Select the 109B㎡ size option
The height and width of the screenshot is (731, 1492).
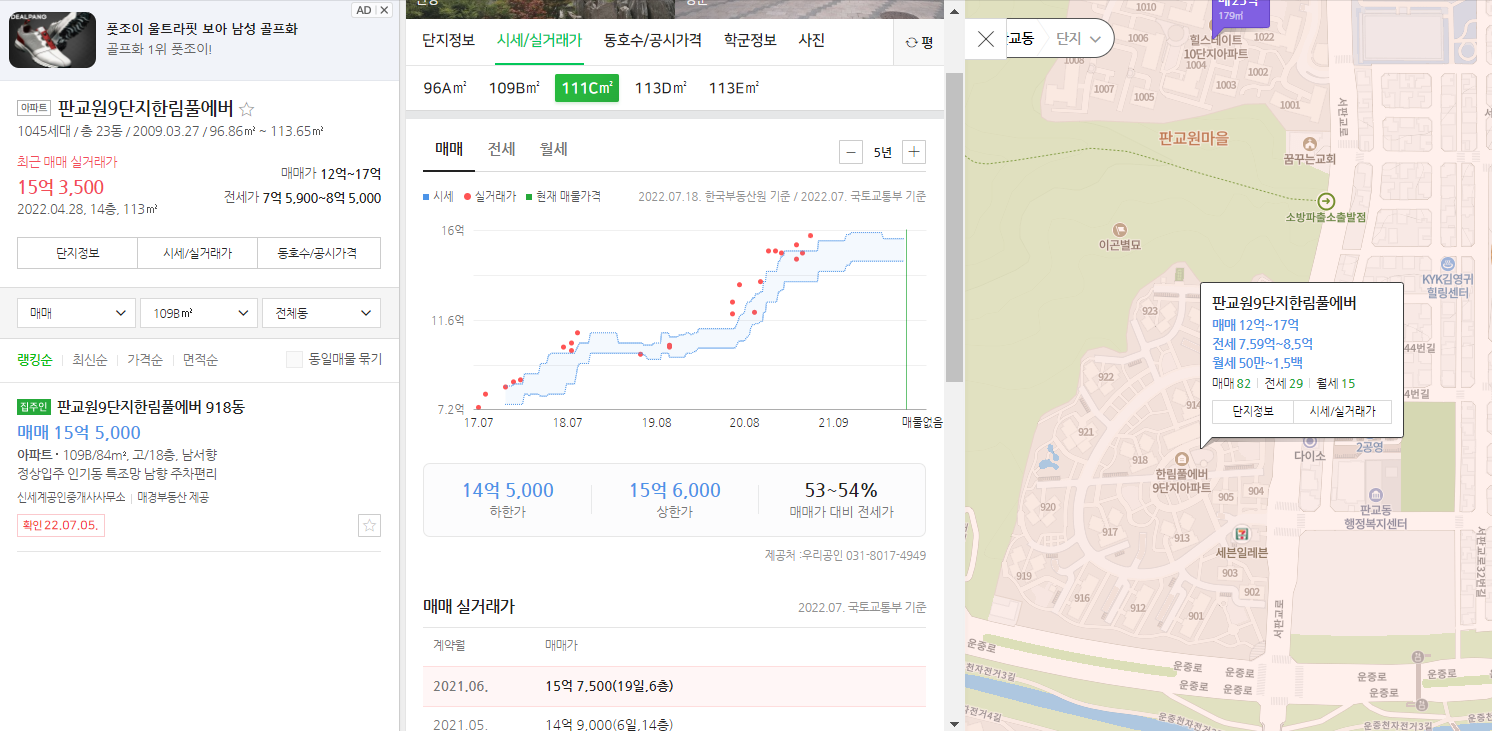point(514,88)
